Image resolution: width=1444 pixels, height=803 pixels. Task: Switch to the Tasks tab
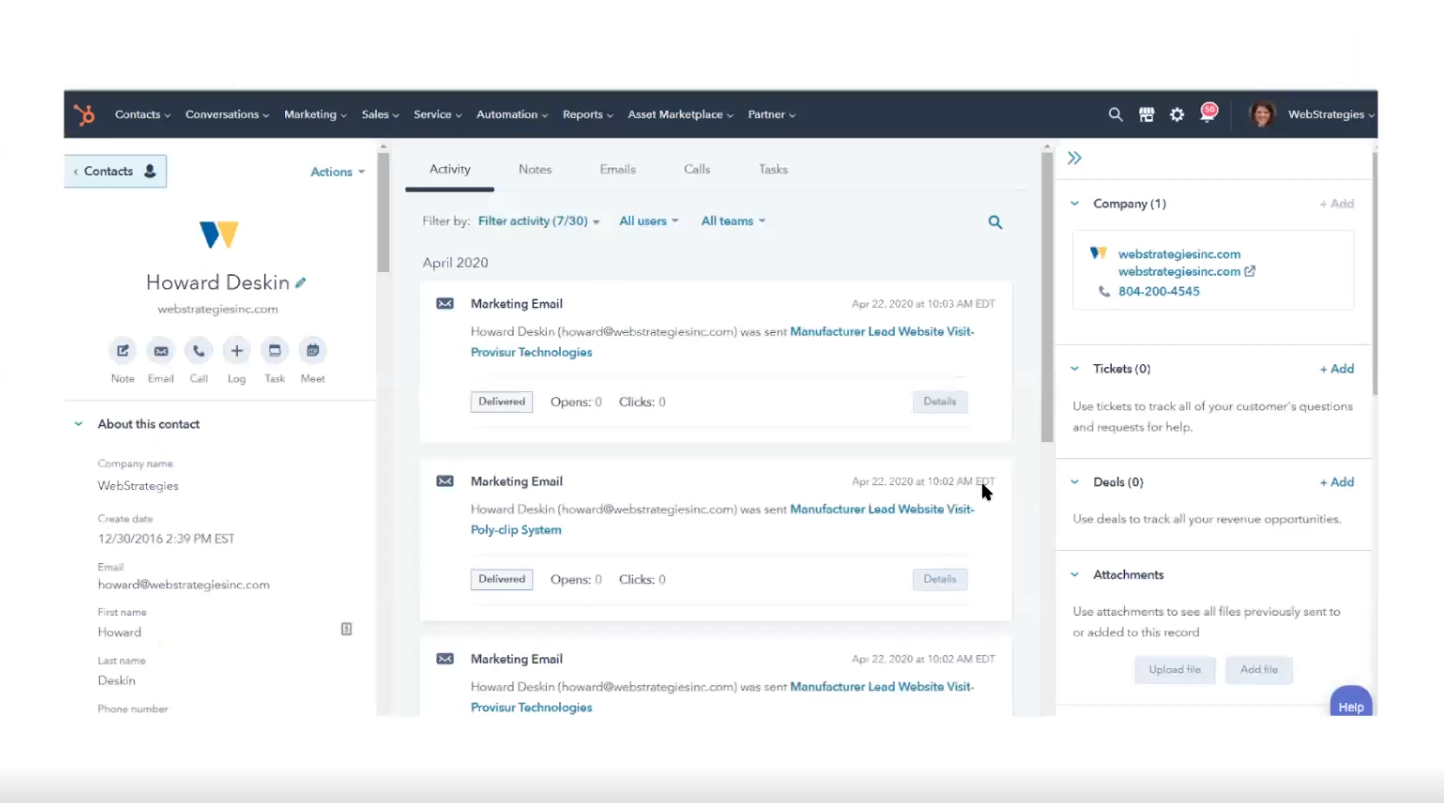coord(773,169)
